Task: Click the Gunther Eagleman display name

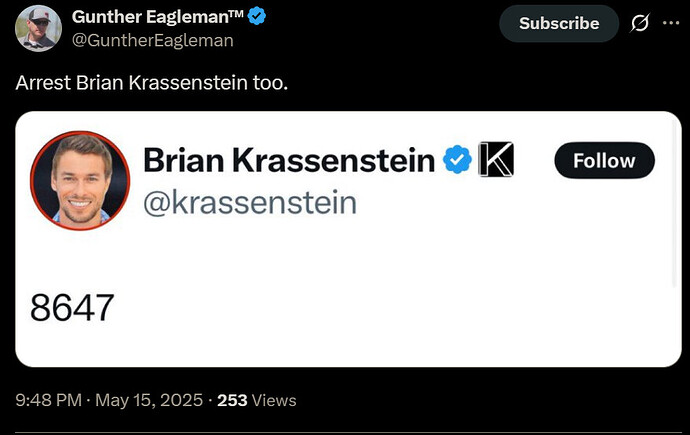Action: [158, 17]
